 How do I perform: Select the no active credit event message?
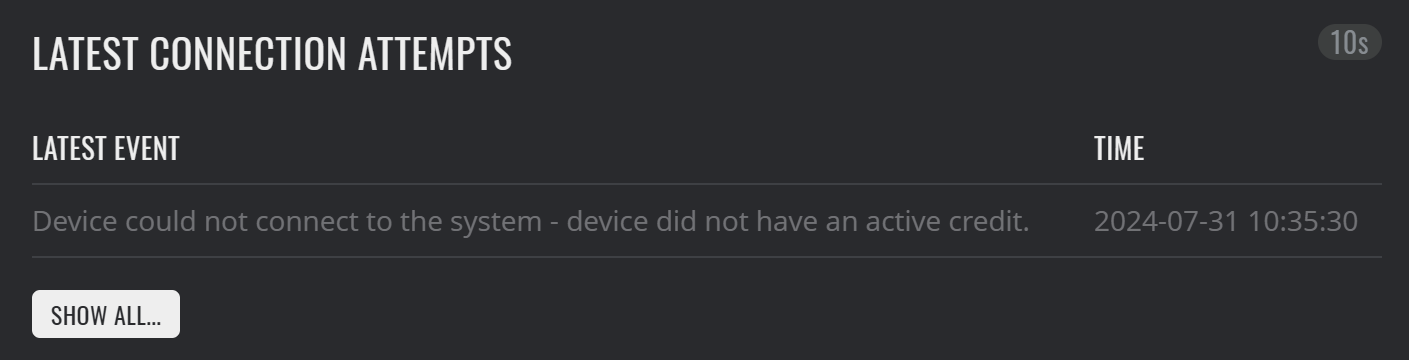[531, 221]
